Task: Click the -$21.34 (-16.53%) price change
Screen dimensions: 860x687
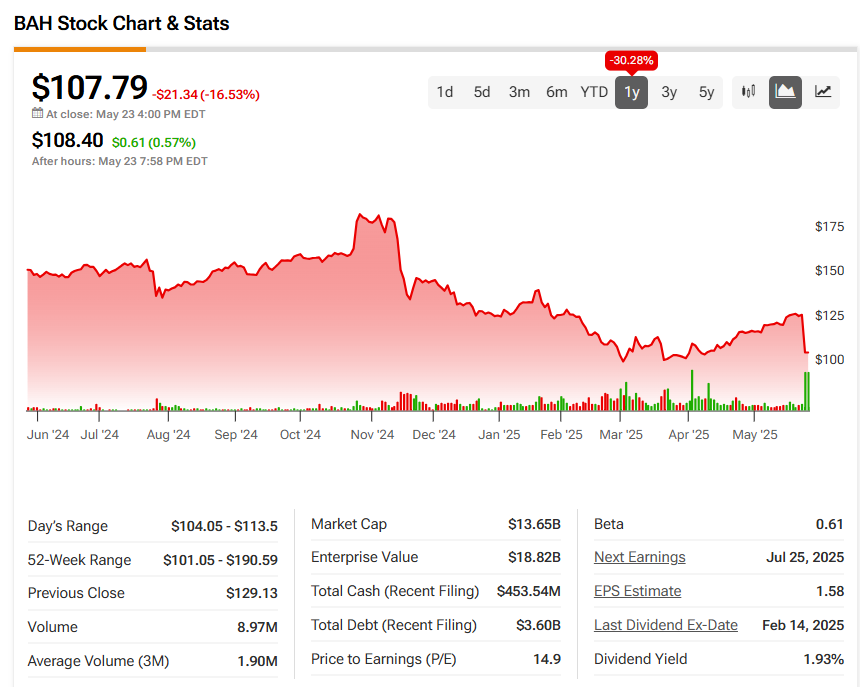Action: [x=206, y=95]
